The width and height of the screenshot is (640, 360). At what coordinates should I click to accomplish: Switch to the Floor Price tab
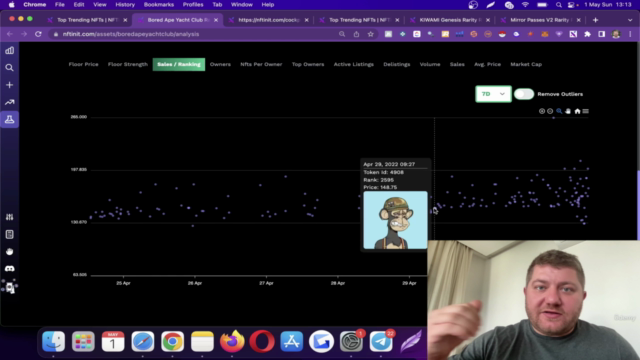(83, 64)
